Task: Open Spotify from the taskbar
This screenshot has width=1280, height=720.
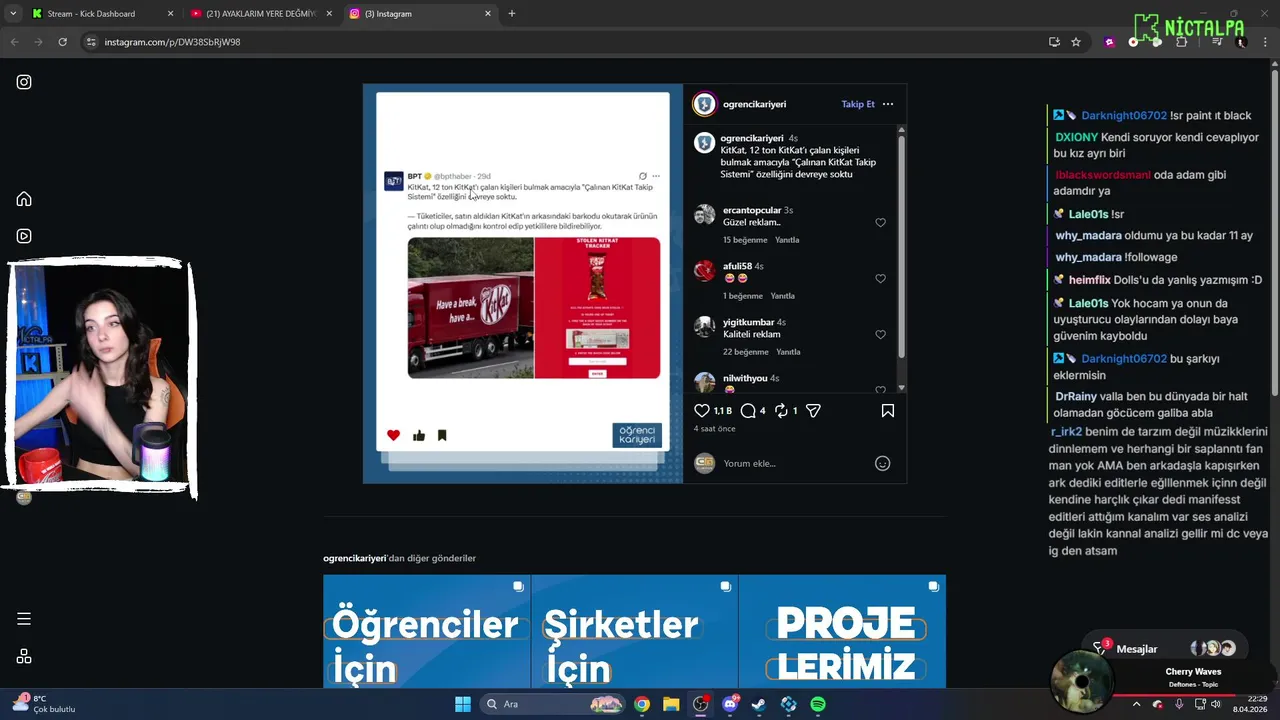Action: point(818,704)
